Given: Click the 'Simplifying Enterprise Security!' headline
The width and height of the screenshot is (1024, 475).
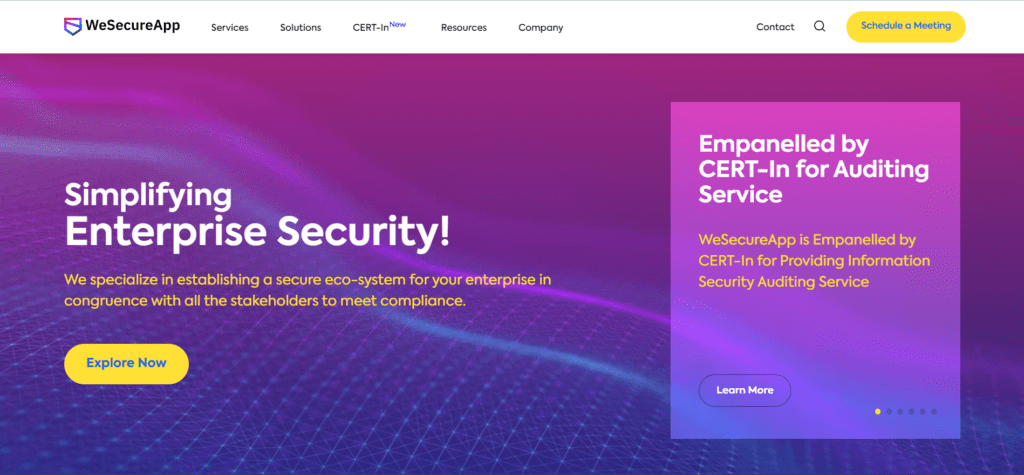Looking at the screenshot, I should click(x=257, y=216).
